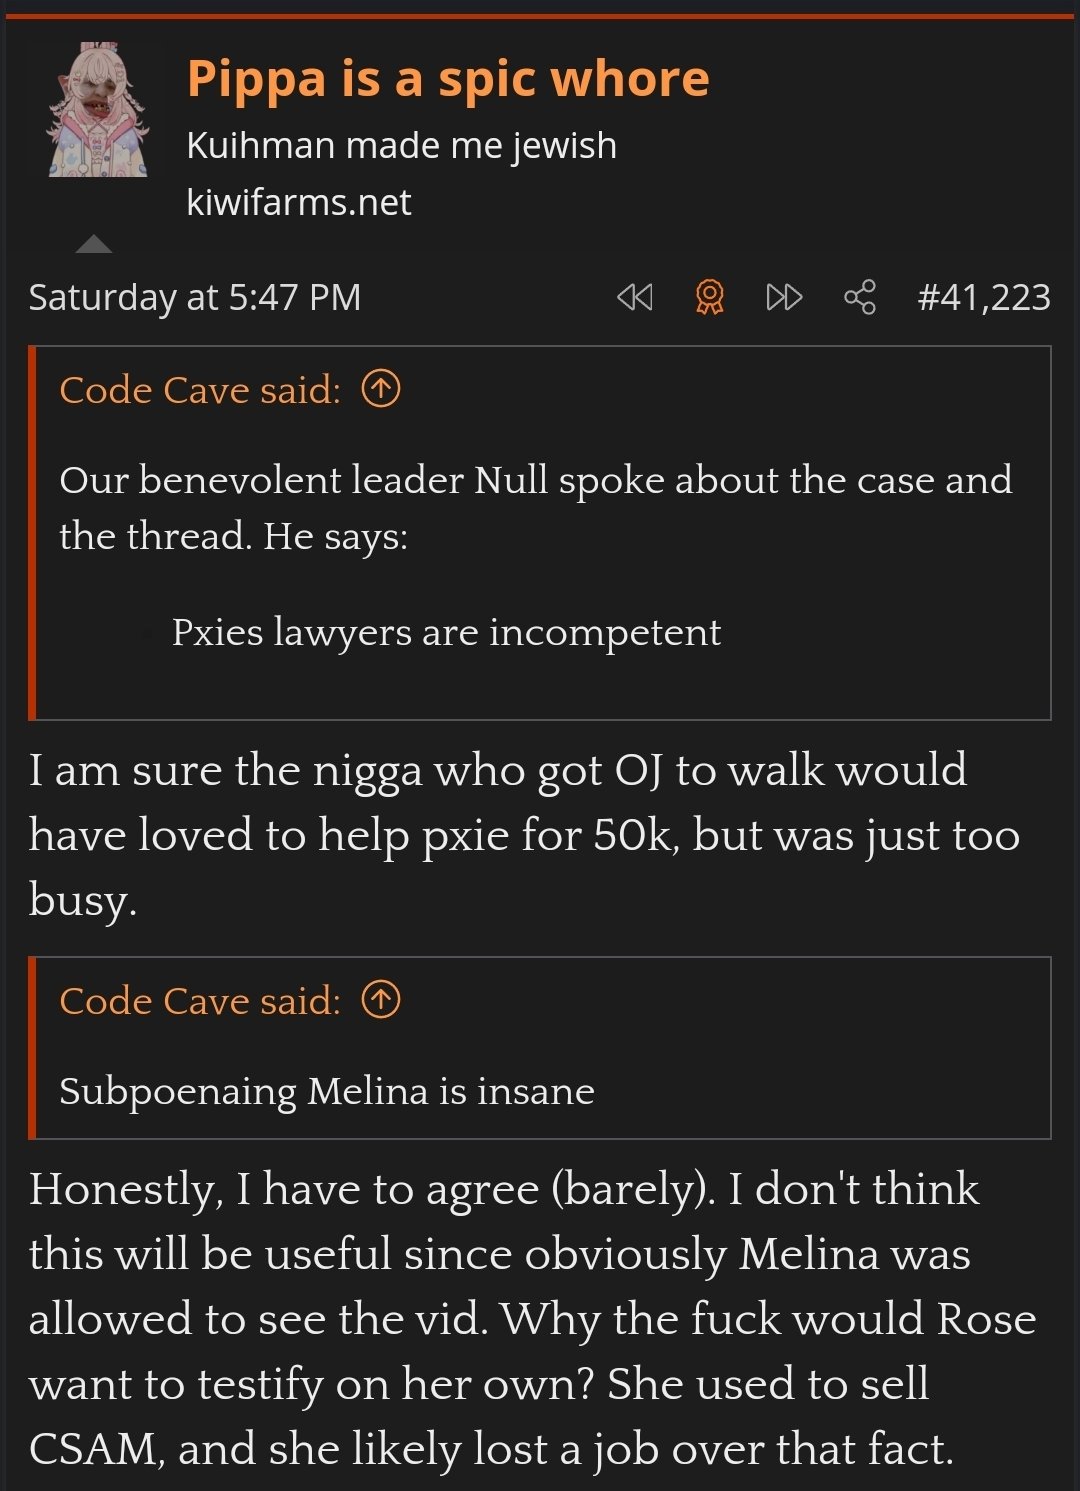Click the up-arrow icon in the second quote header
1080x1491 pixels.
click(381, 999)
